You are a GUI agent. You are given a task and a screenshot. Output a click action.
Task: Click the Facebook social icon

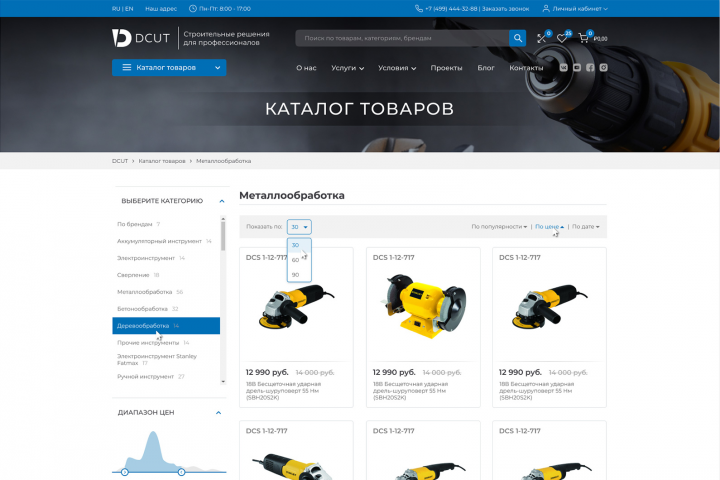point(590,68)
